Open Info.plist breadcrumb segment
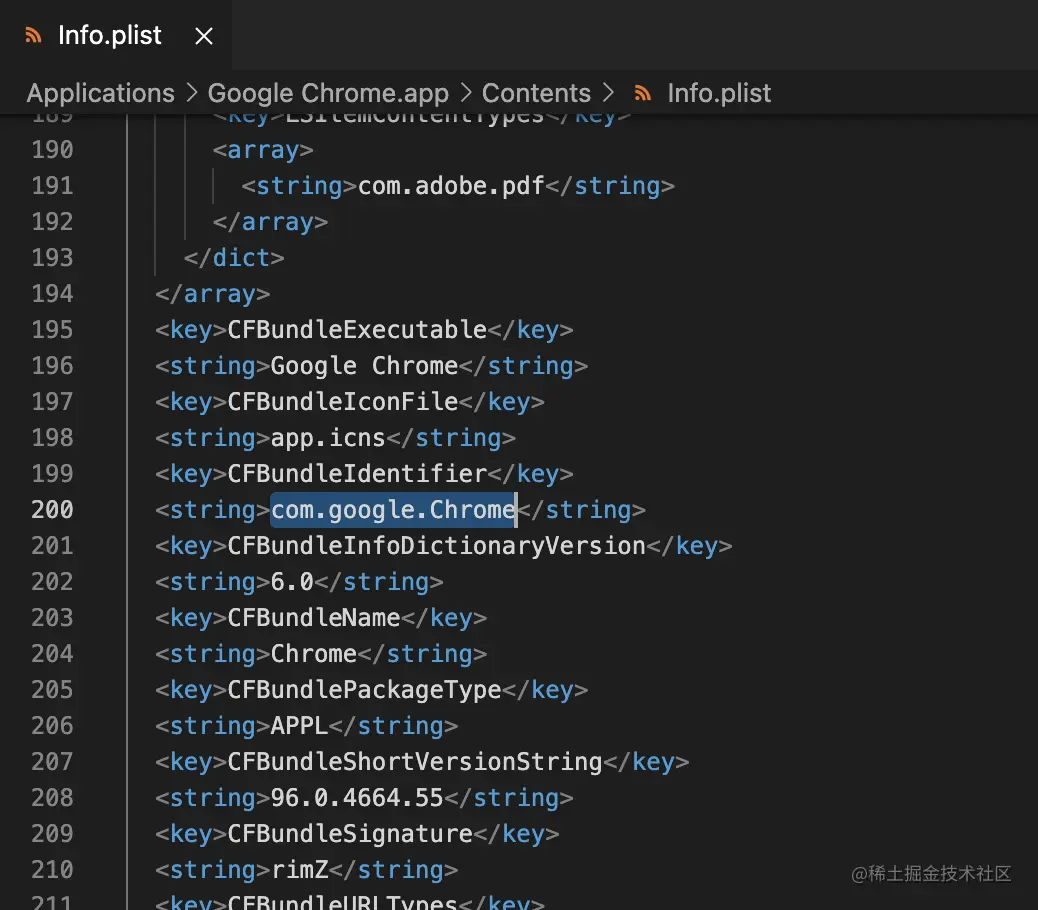 [x=719, y=93]
